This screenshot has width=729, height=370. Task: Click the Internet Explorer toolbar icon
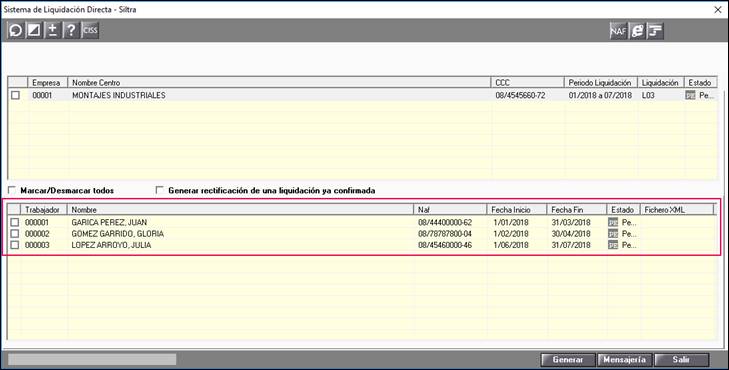(x=637, y=31)
